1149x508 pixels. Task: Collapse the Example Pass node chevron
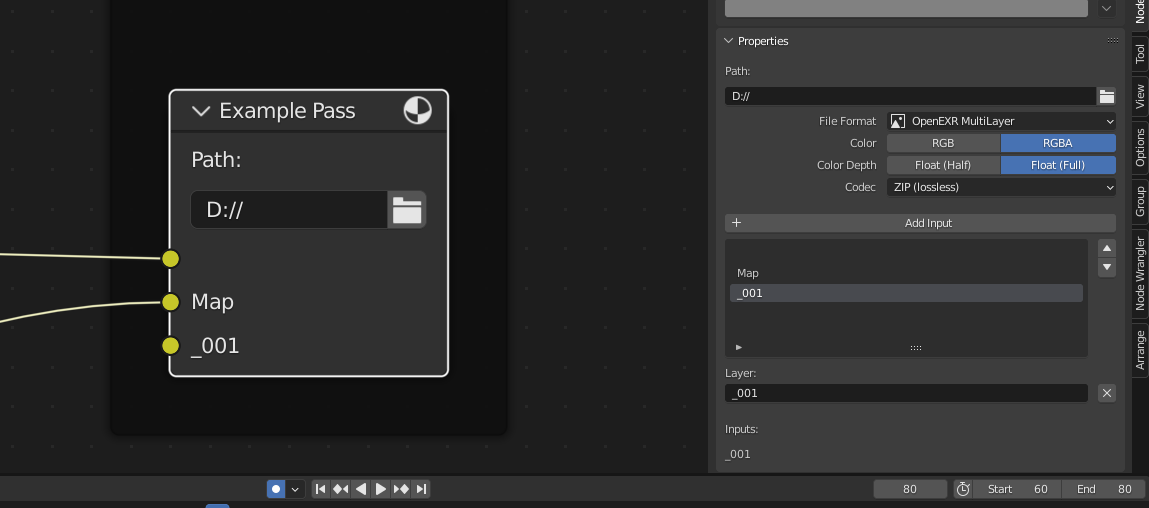pyautogui.click(x=201, y=111)
